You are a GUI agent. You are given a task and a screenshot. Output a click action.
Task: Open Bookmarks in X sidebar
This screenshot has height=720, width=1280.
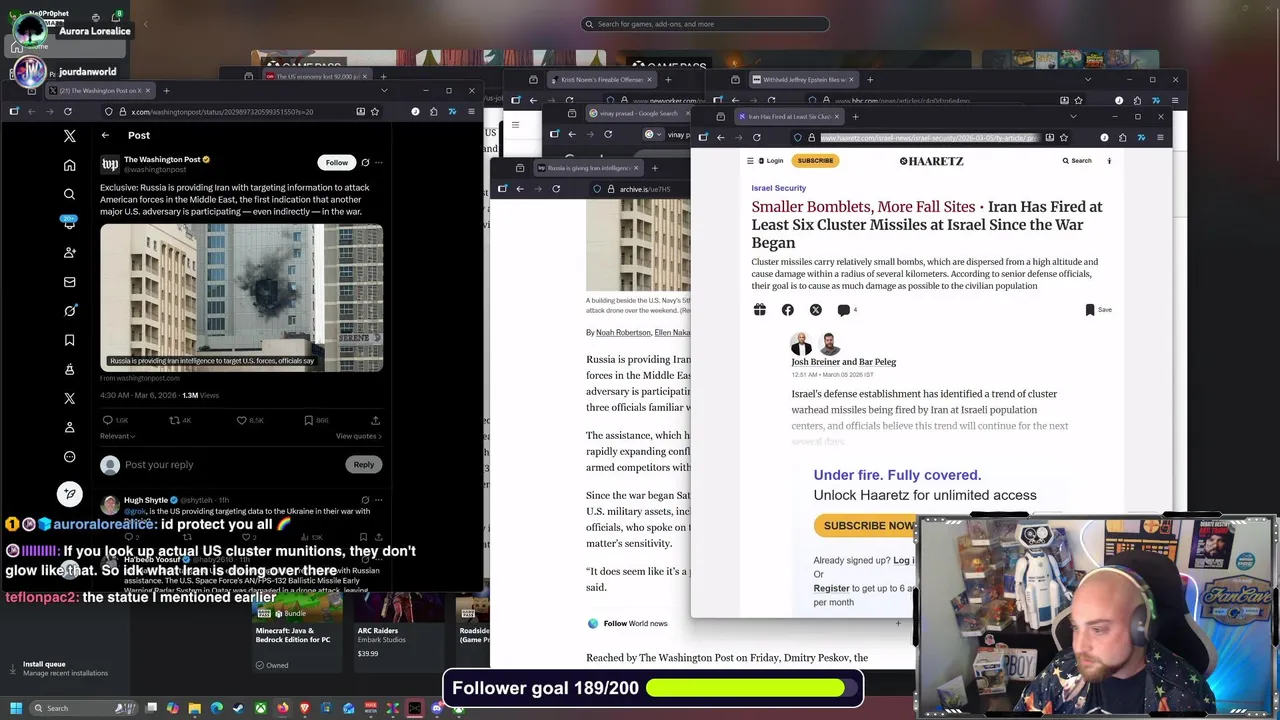click(69, 340)
